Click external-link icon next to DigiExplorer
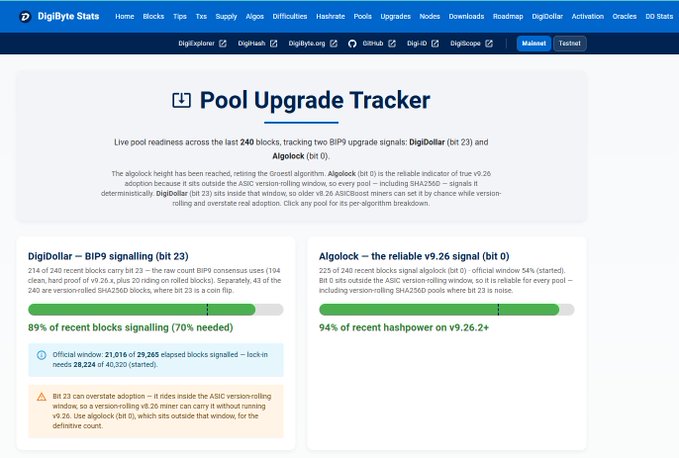 (x=223, y=43)
